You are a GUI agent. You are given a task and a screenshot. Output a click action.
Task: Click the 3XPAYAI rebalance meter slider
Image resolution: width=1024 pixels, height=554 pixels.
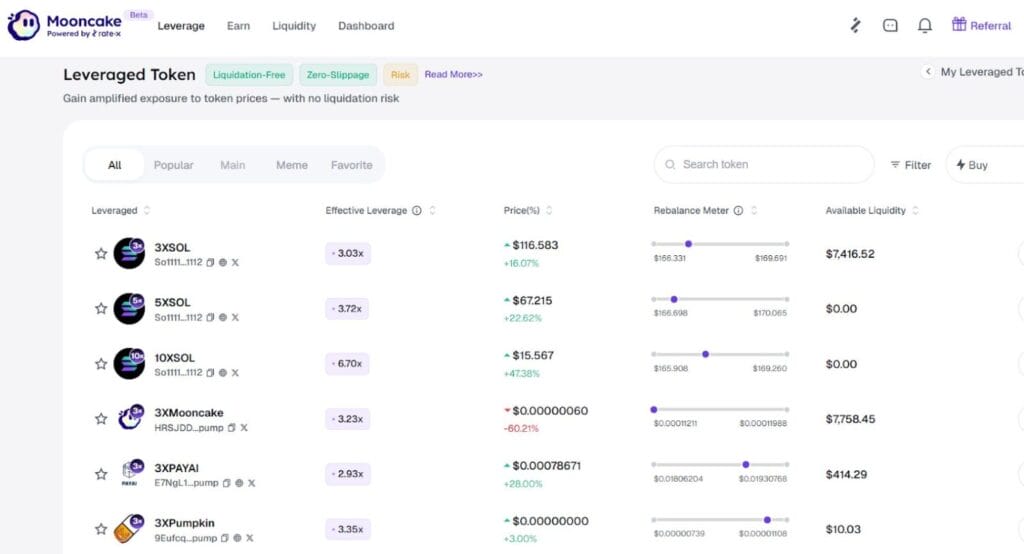coord(720,464)
